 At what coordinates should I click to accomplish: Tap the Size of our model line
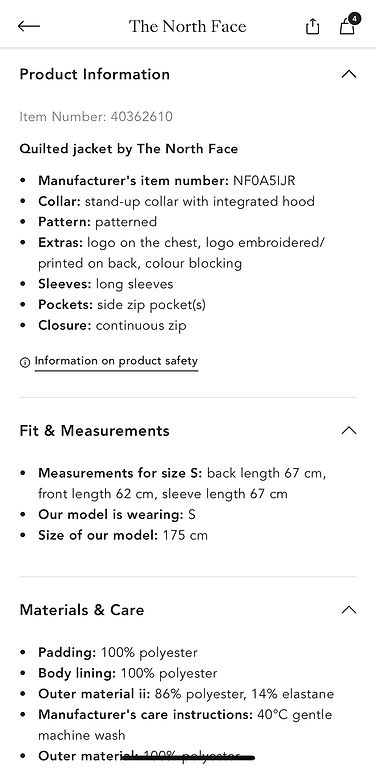(123, 535)
